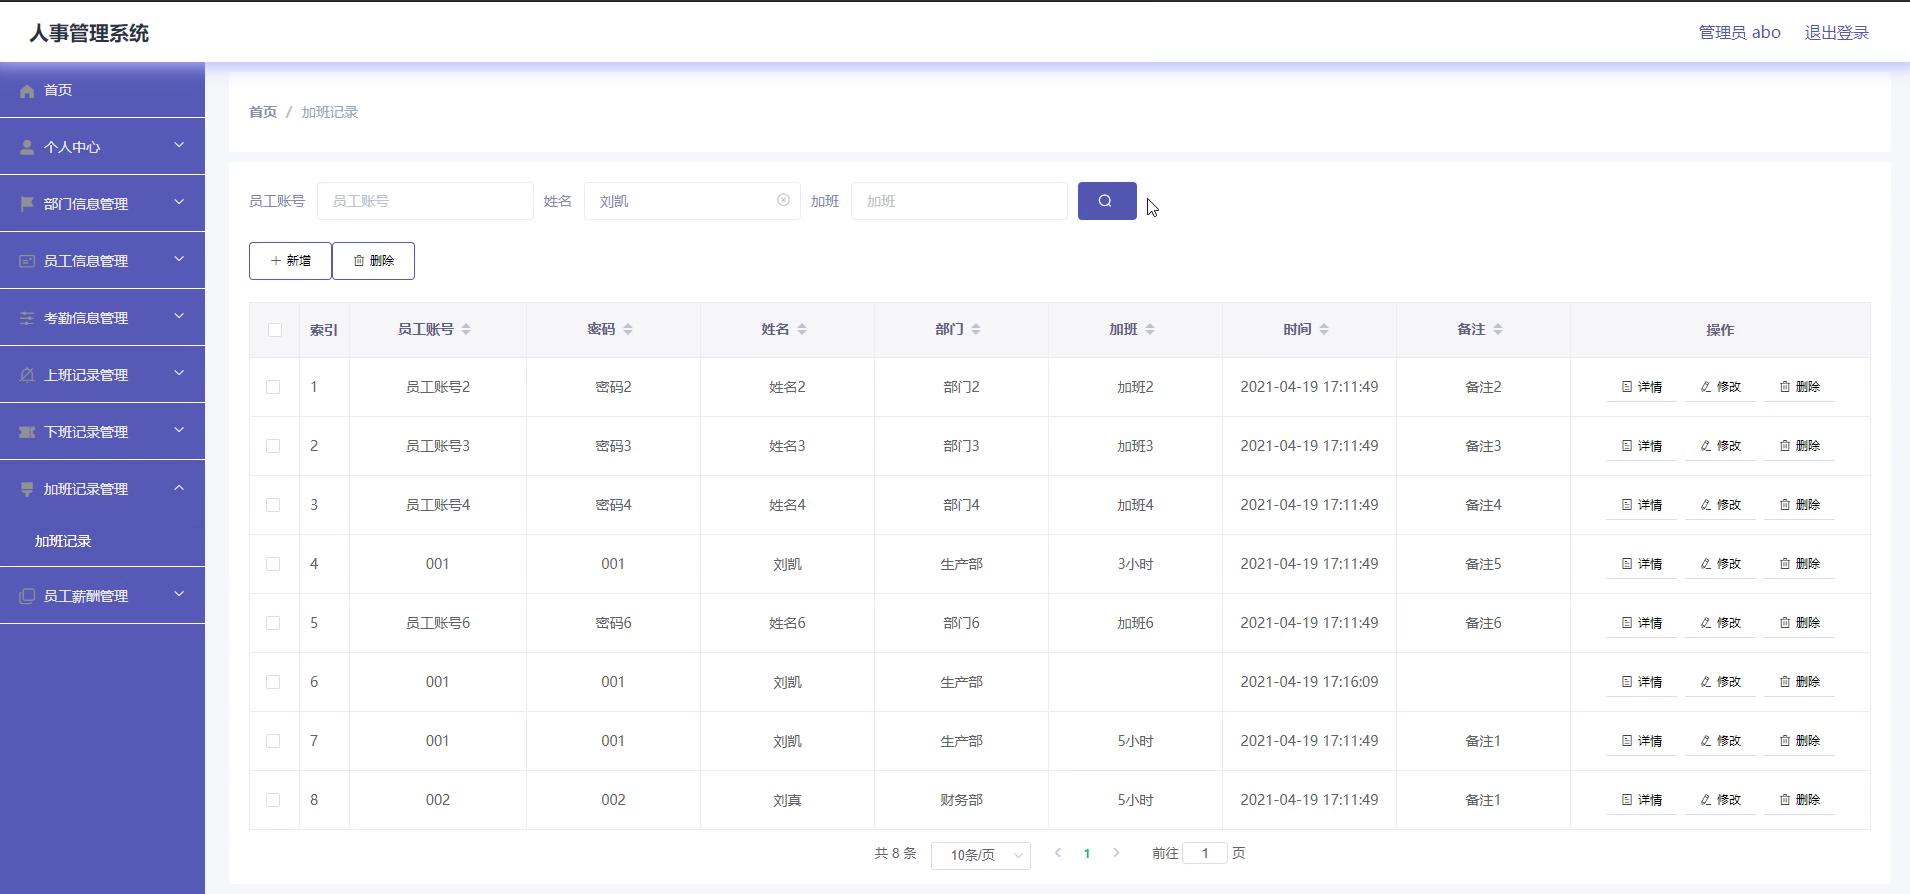Click the next page arrow in pagination
This screenshot has height=894, width=1910.
click(x=1116, y=853)
